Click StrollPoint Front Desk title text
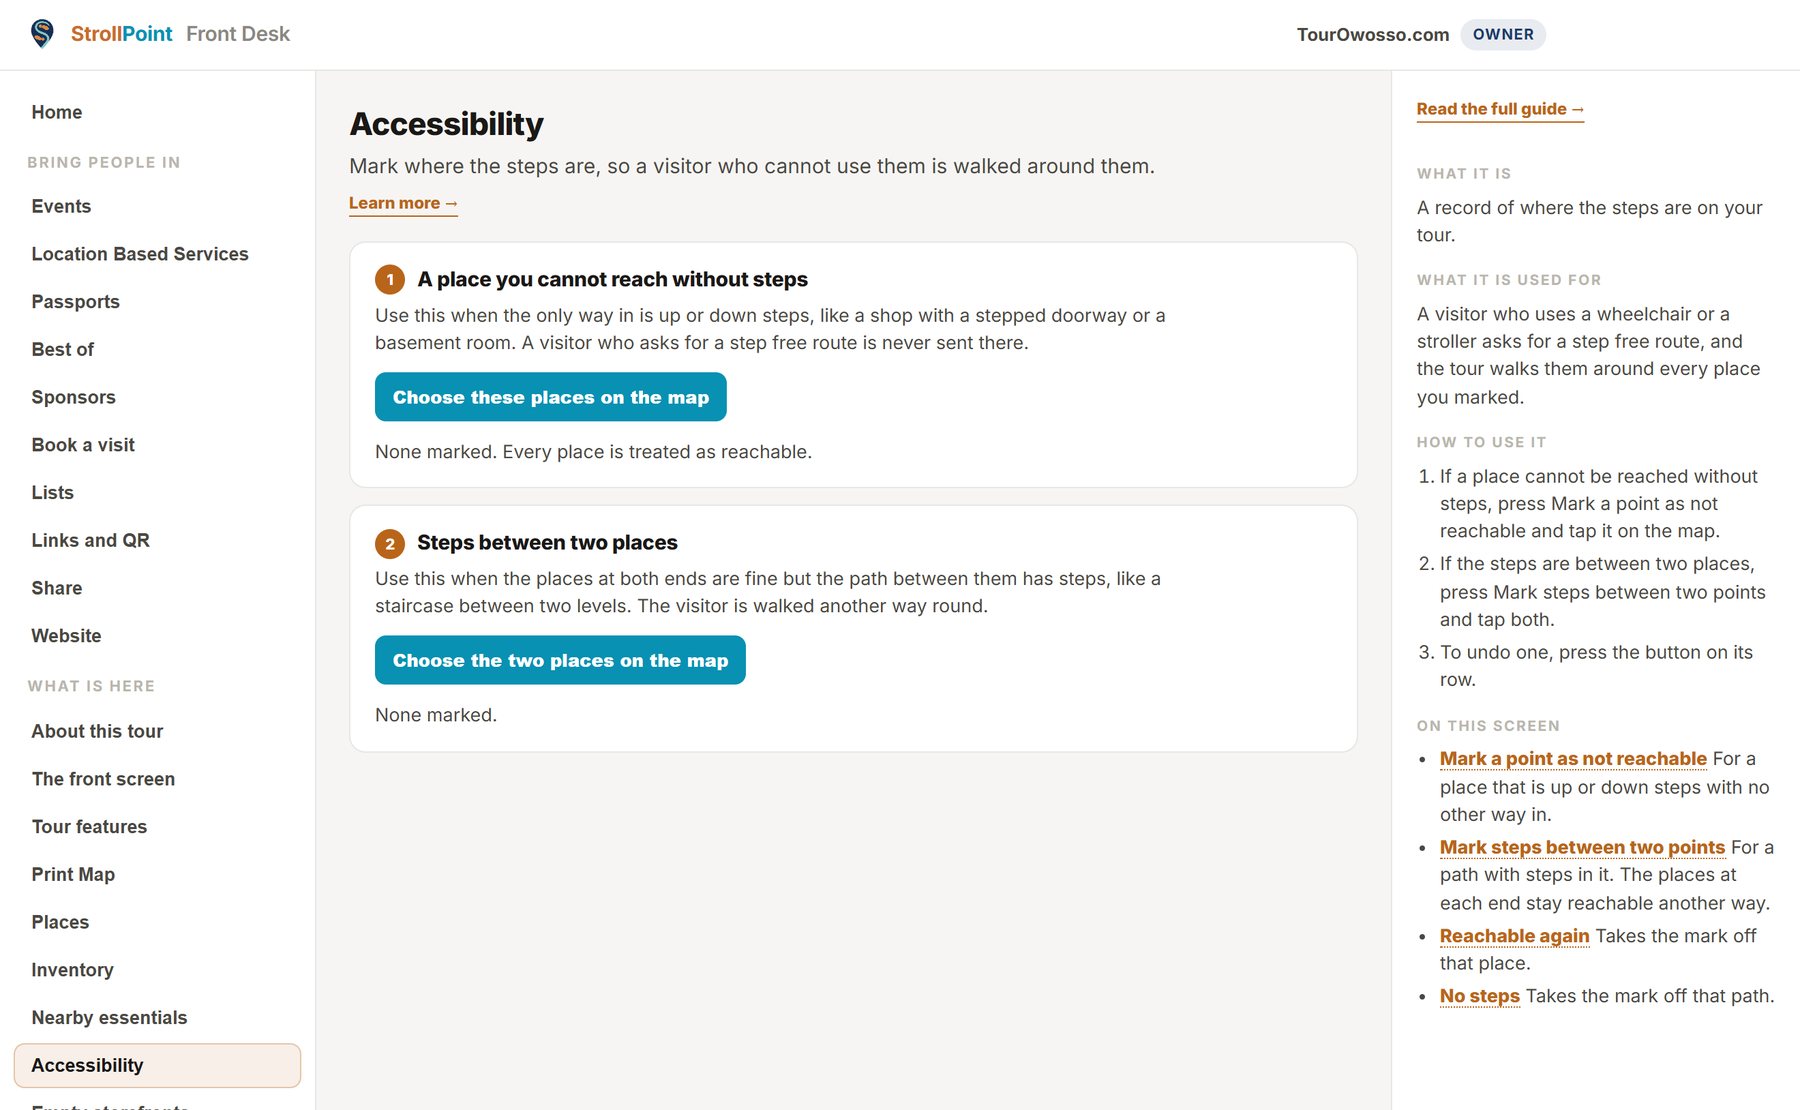This screenshot has width=1800, height=1110. click(180, 34)
